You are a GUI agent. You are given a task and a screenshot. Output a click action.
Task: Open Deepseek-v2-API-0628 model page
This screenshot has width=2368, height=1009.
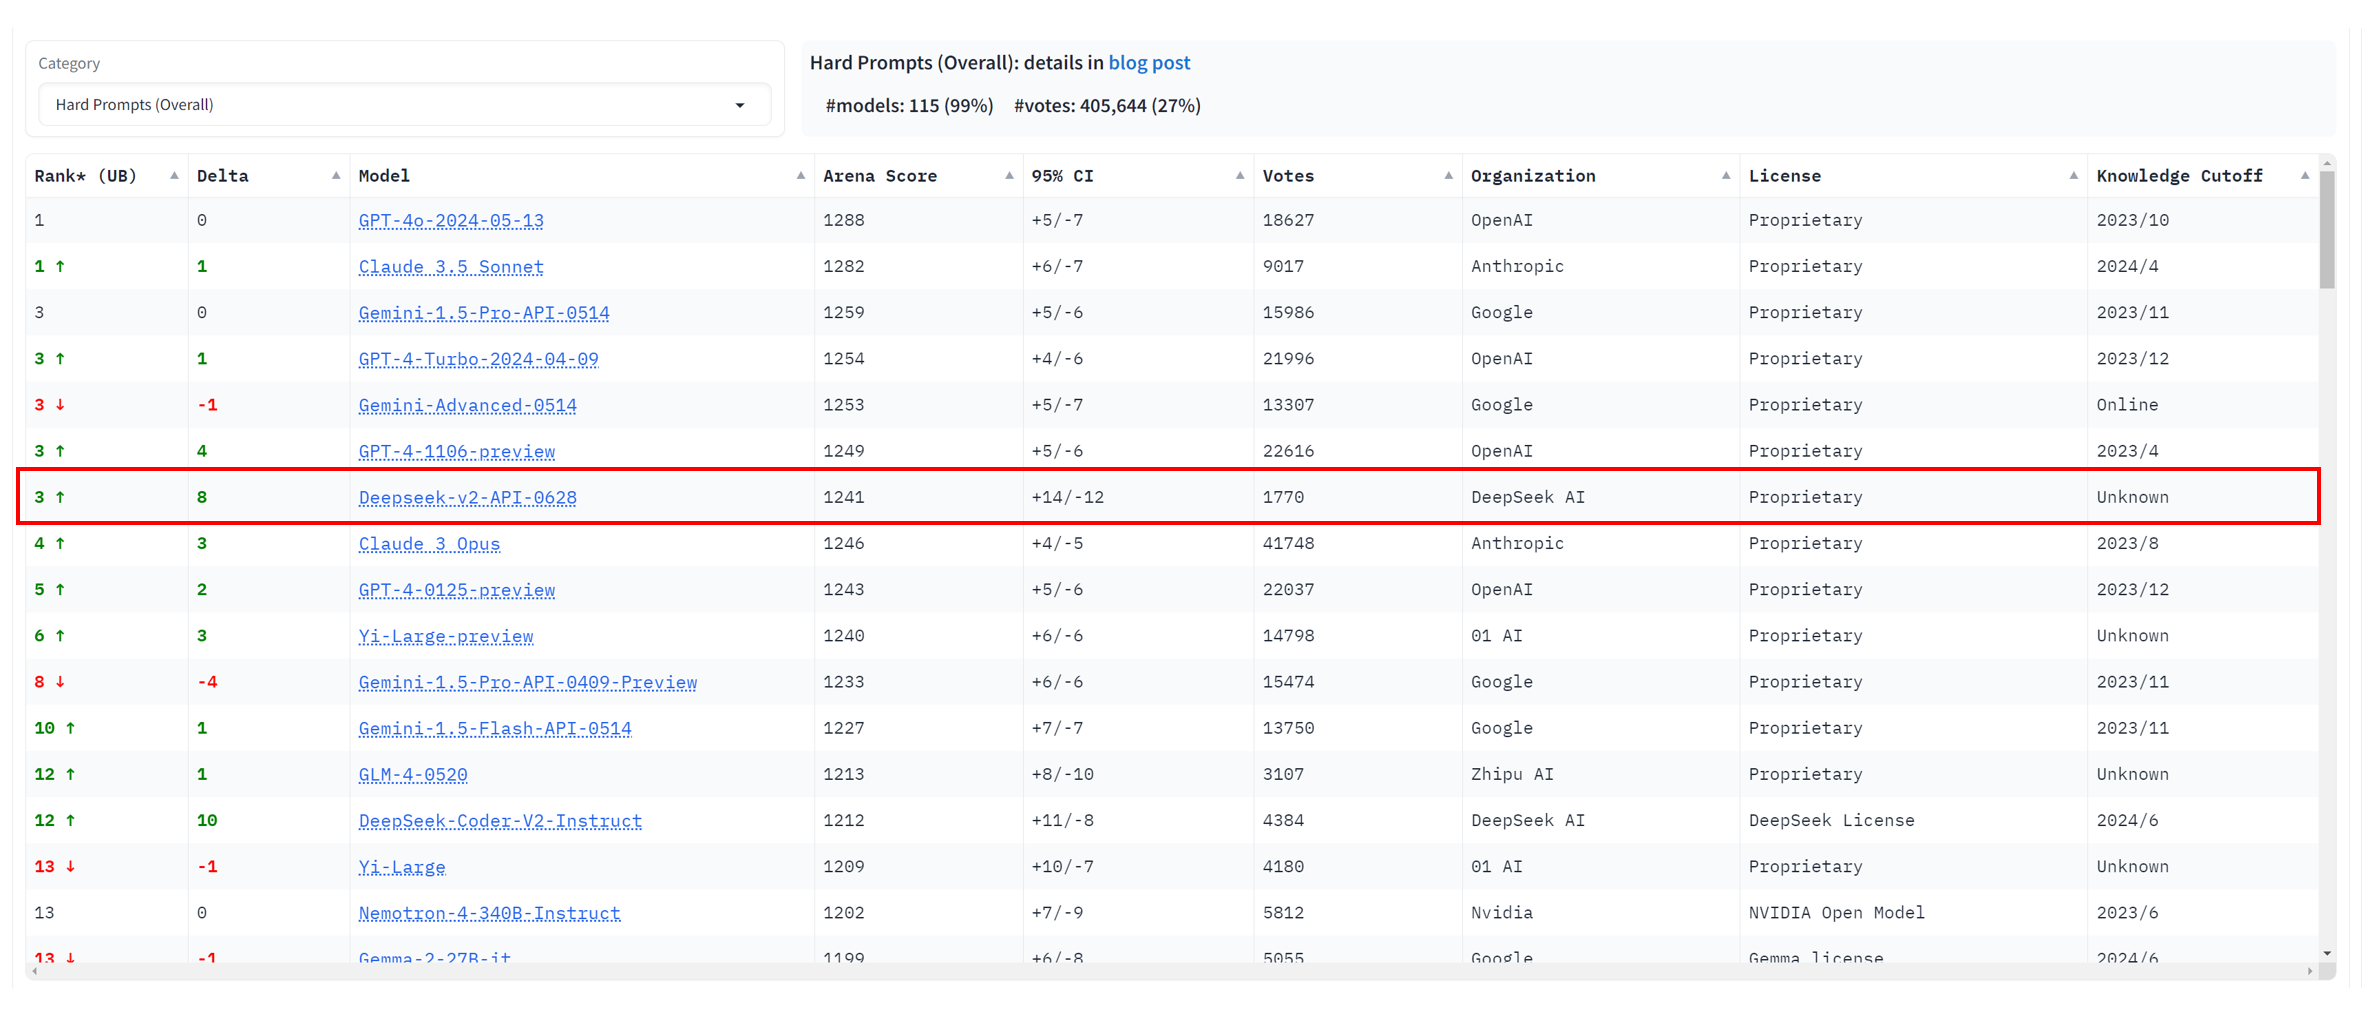tap(467, 498)
